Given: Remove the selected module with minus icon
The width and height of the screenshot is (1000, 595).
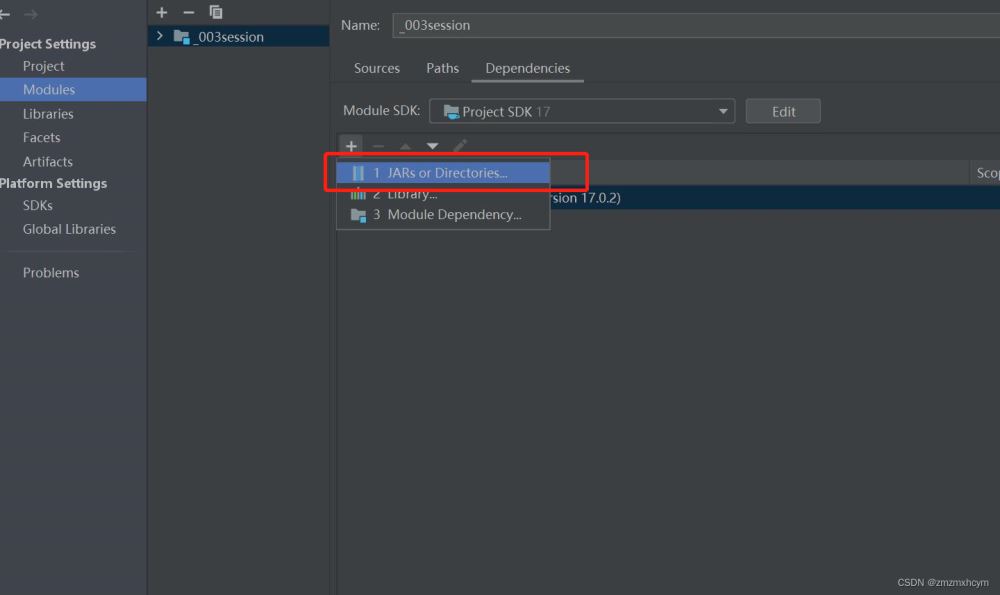Looking at the screenshot, I should coord(188,12).
